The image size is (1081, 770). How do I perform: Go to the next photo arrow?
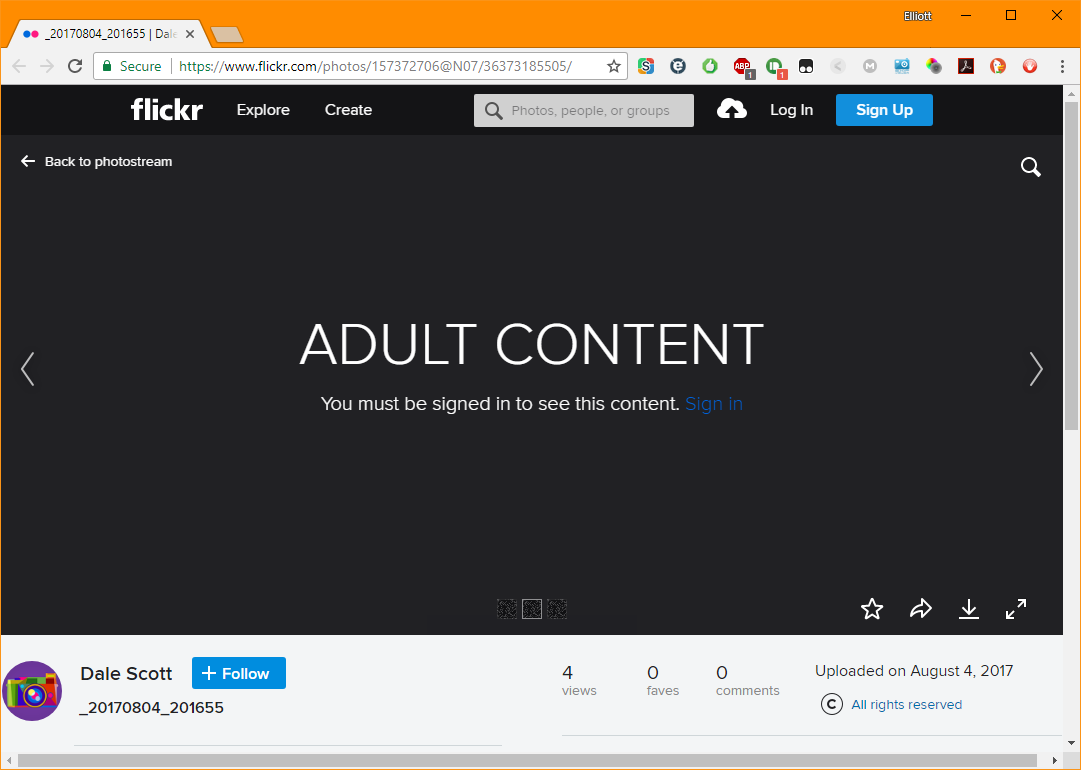tap(1036, 369)
